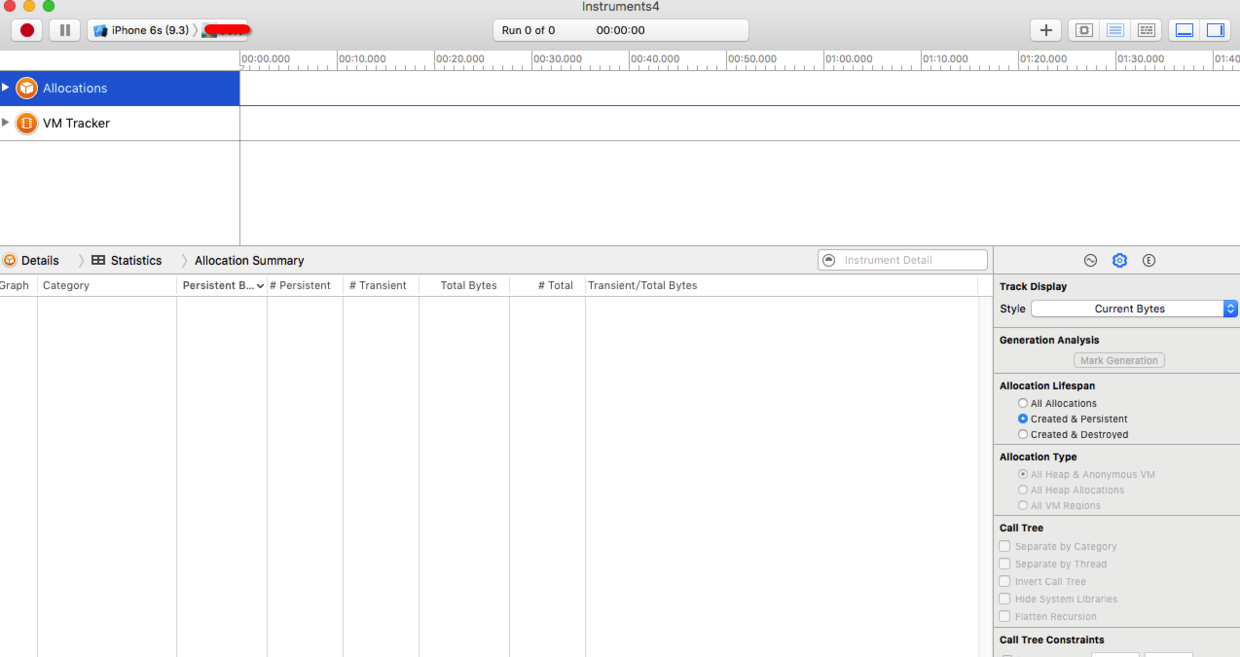The width and height of the screenshot is (1240, 657).
Task: Click the Mark Generation button
Action: pyautogui.click(x=1119, y=360)
